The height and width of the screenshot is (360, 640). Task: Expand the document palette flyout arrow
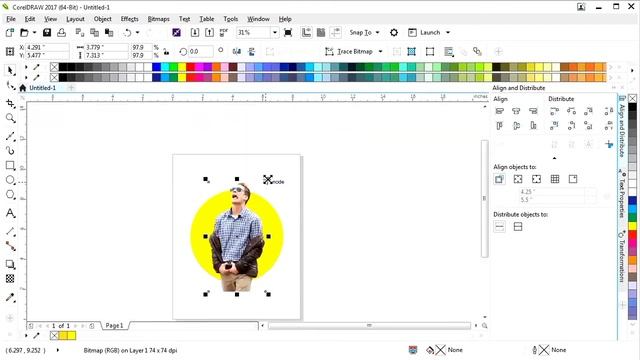pyautogui.click(x=26, y=336)
